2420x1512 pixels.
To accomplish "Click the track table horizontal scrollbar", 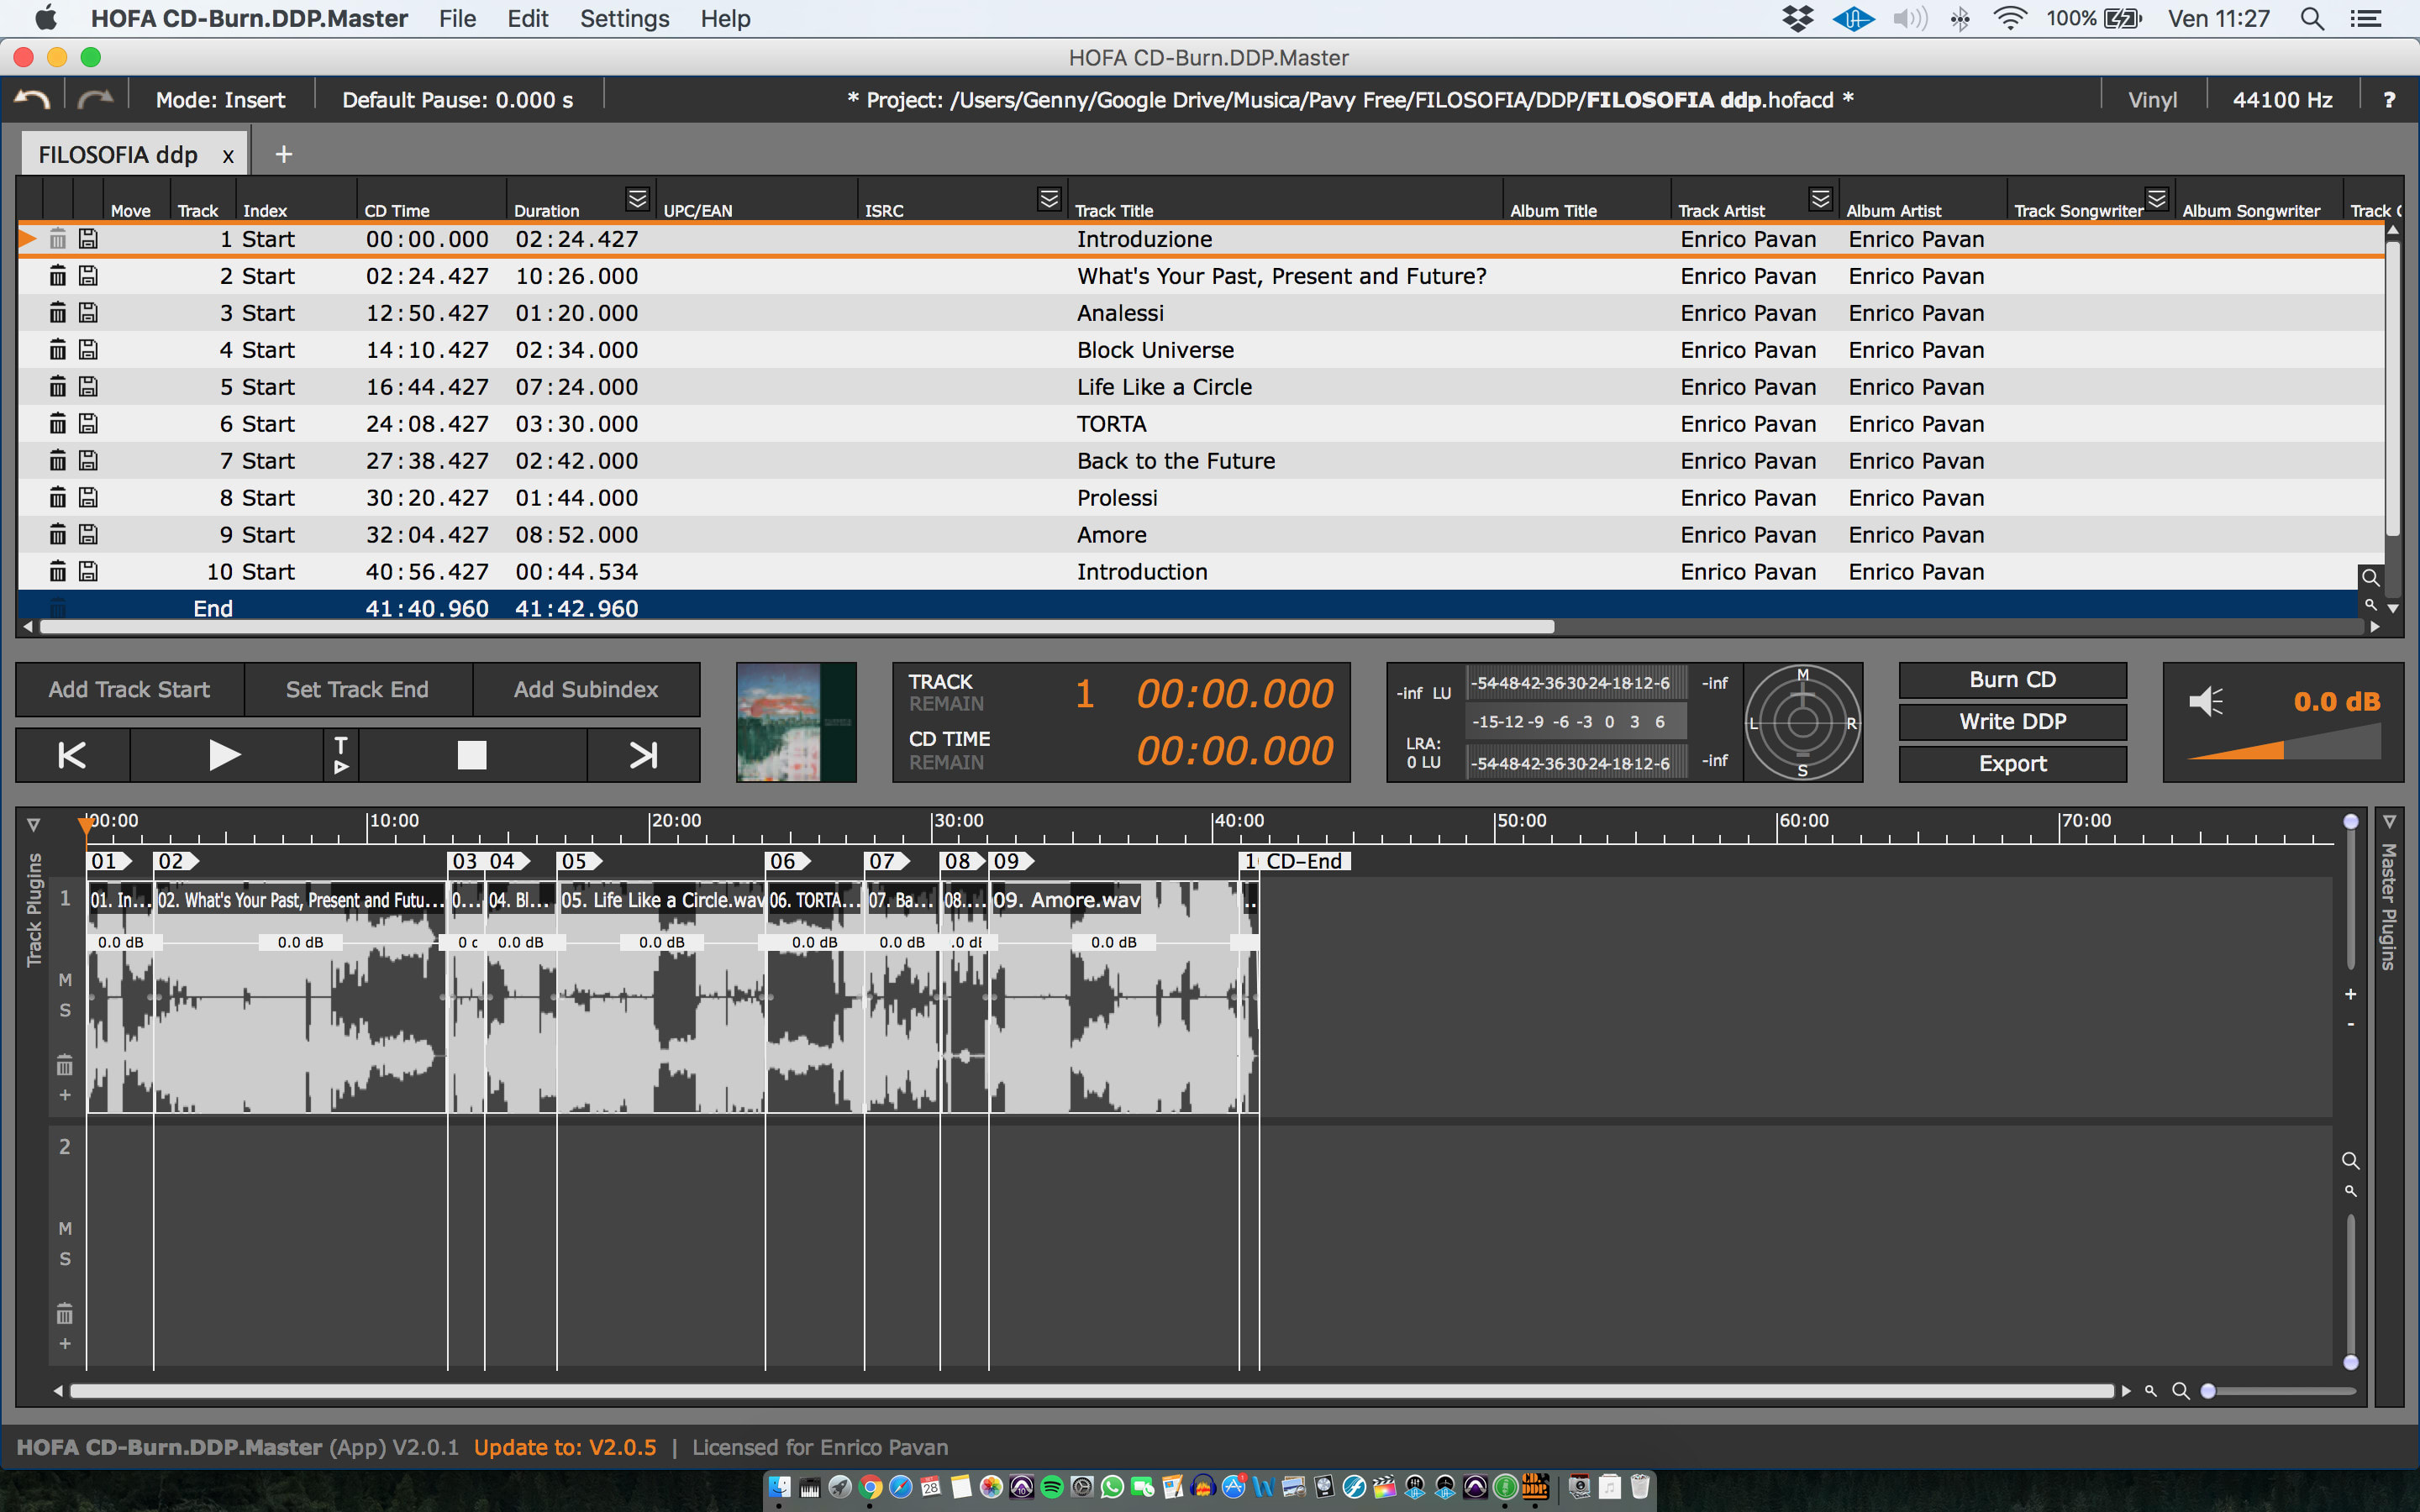I will [797, 627].
